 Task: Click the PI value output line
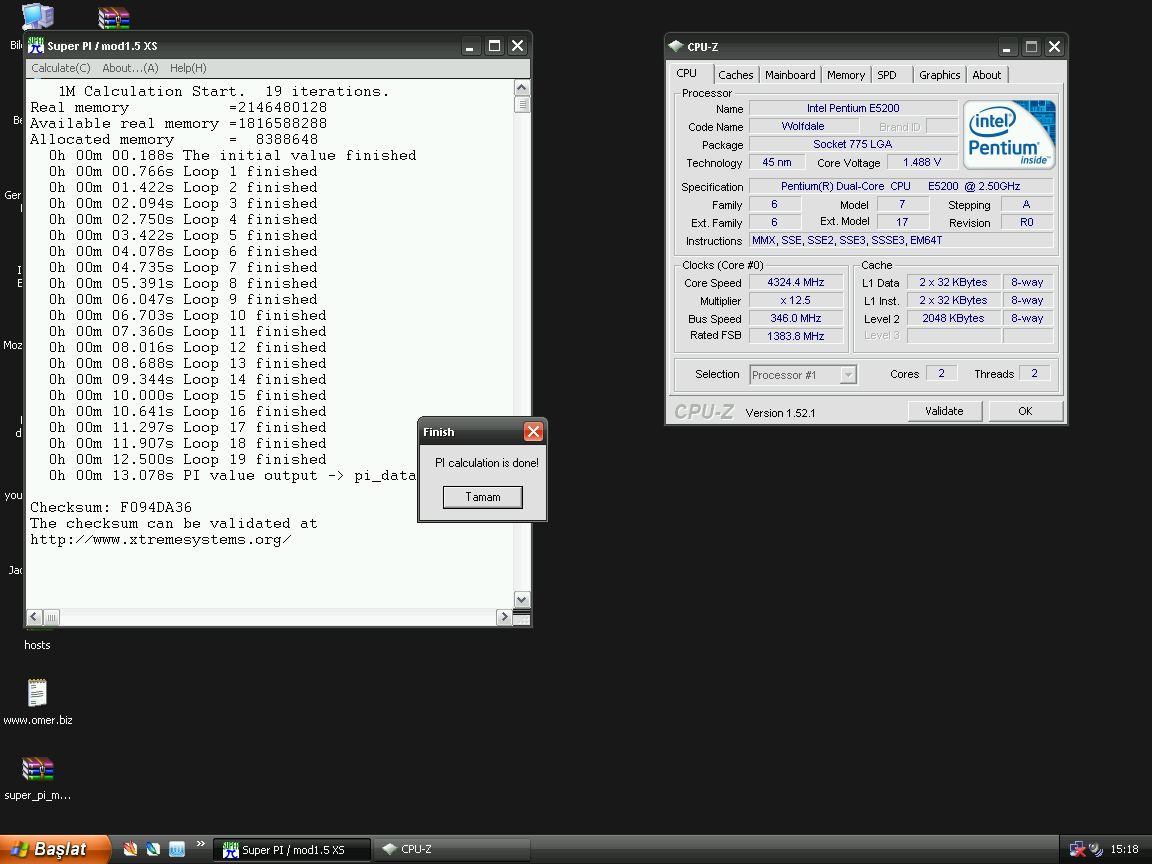pyautogui.click(x=232, y=476)
